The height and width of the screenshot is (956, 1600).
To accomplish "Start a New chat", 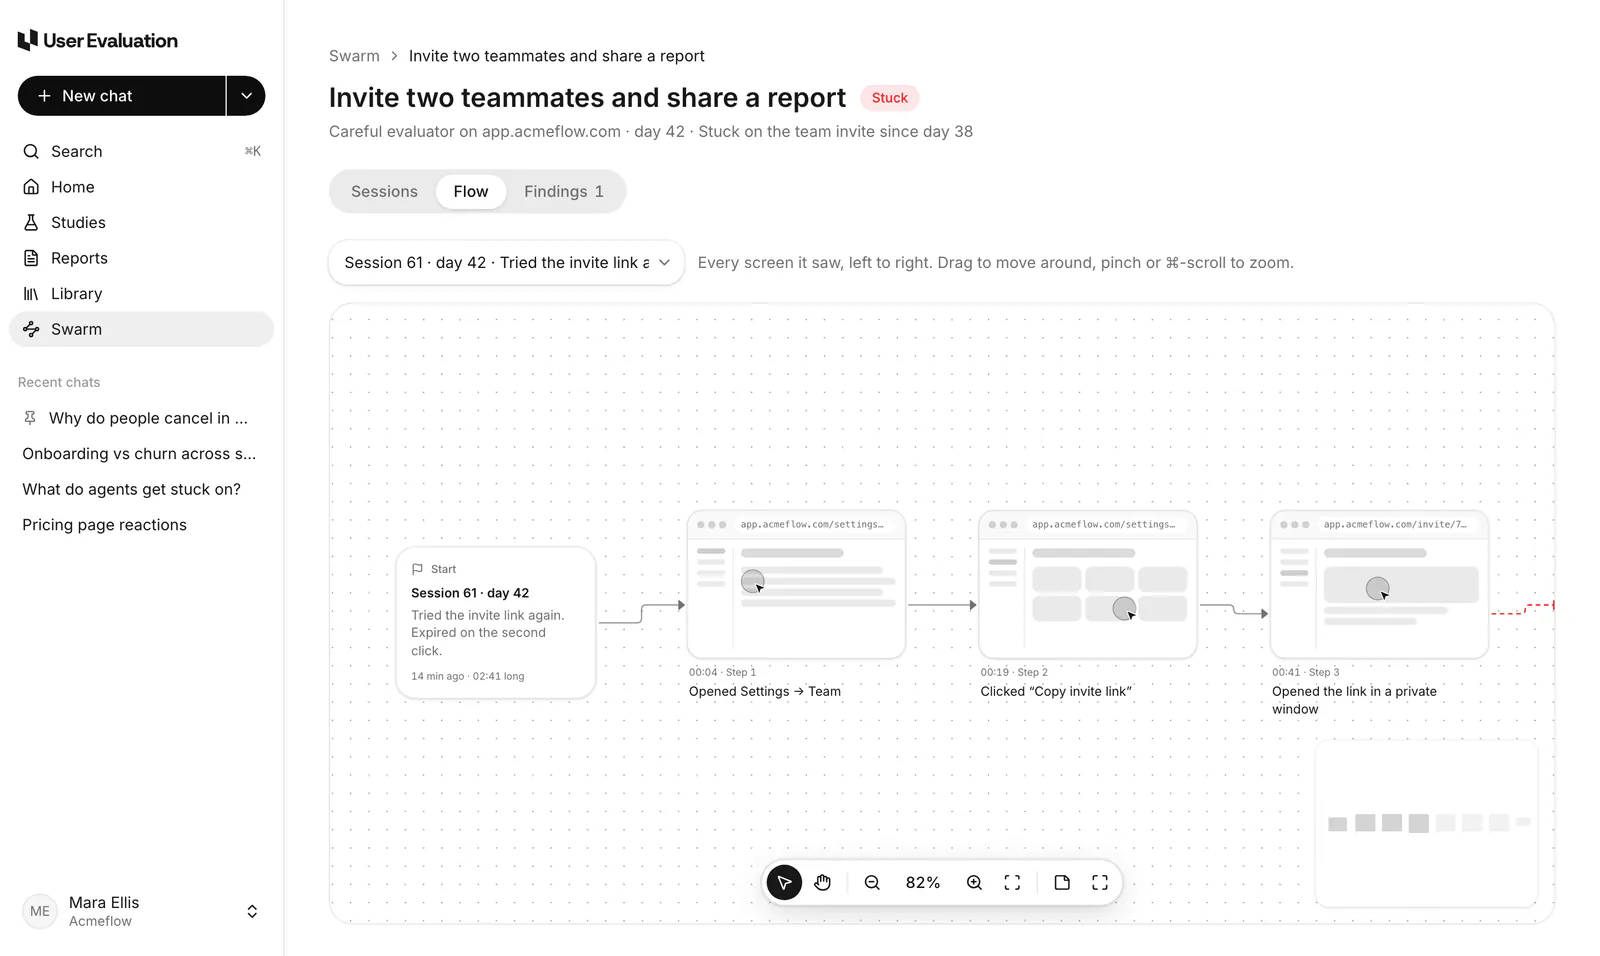I will (x=121, y=96).
